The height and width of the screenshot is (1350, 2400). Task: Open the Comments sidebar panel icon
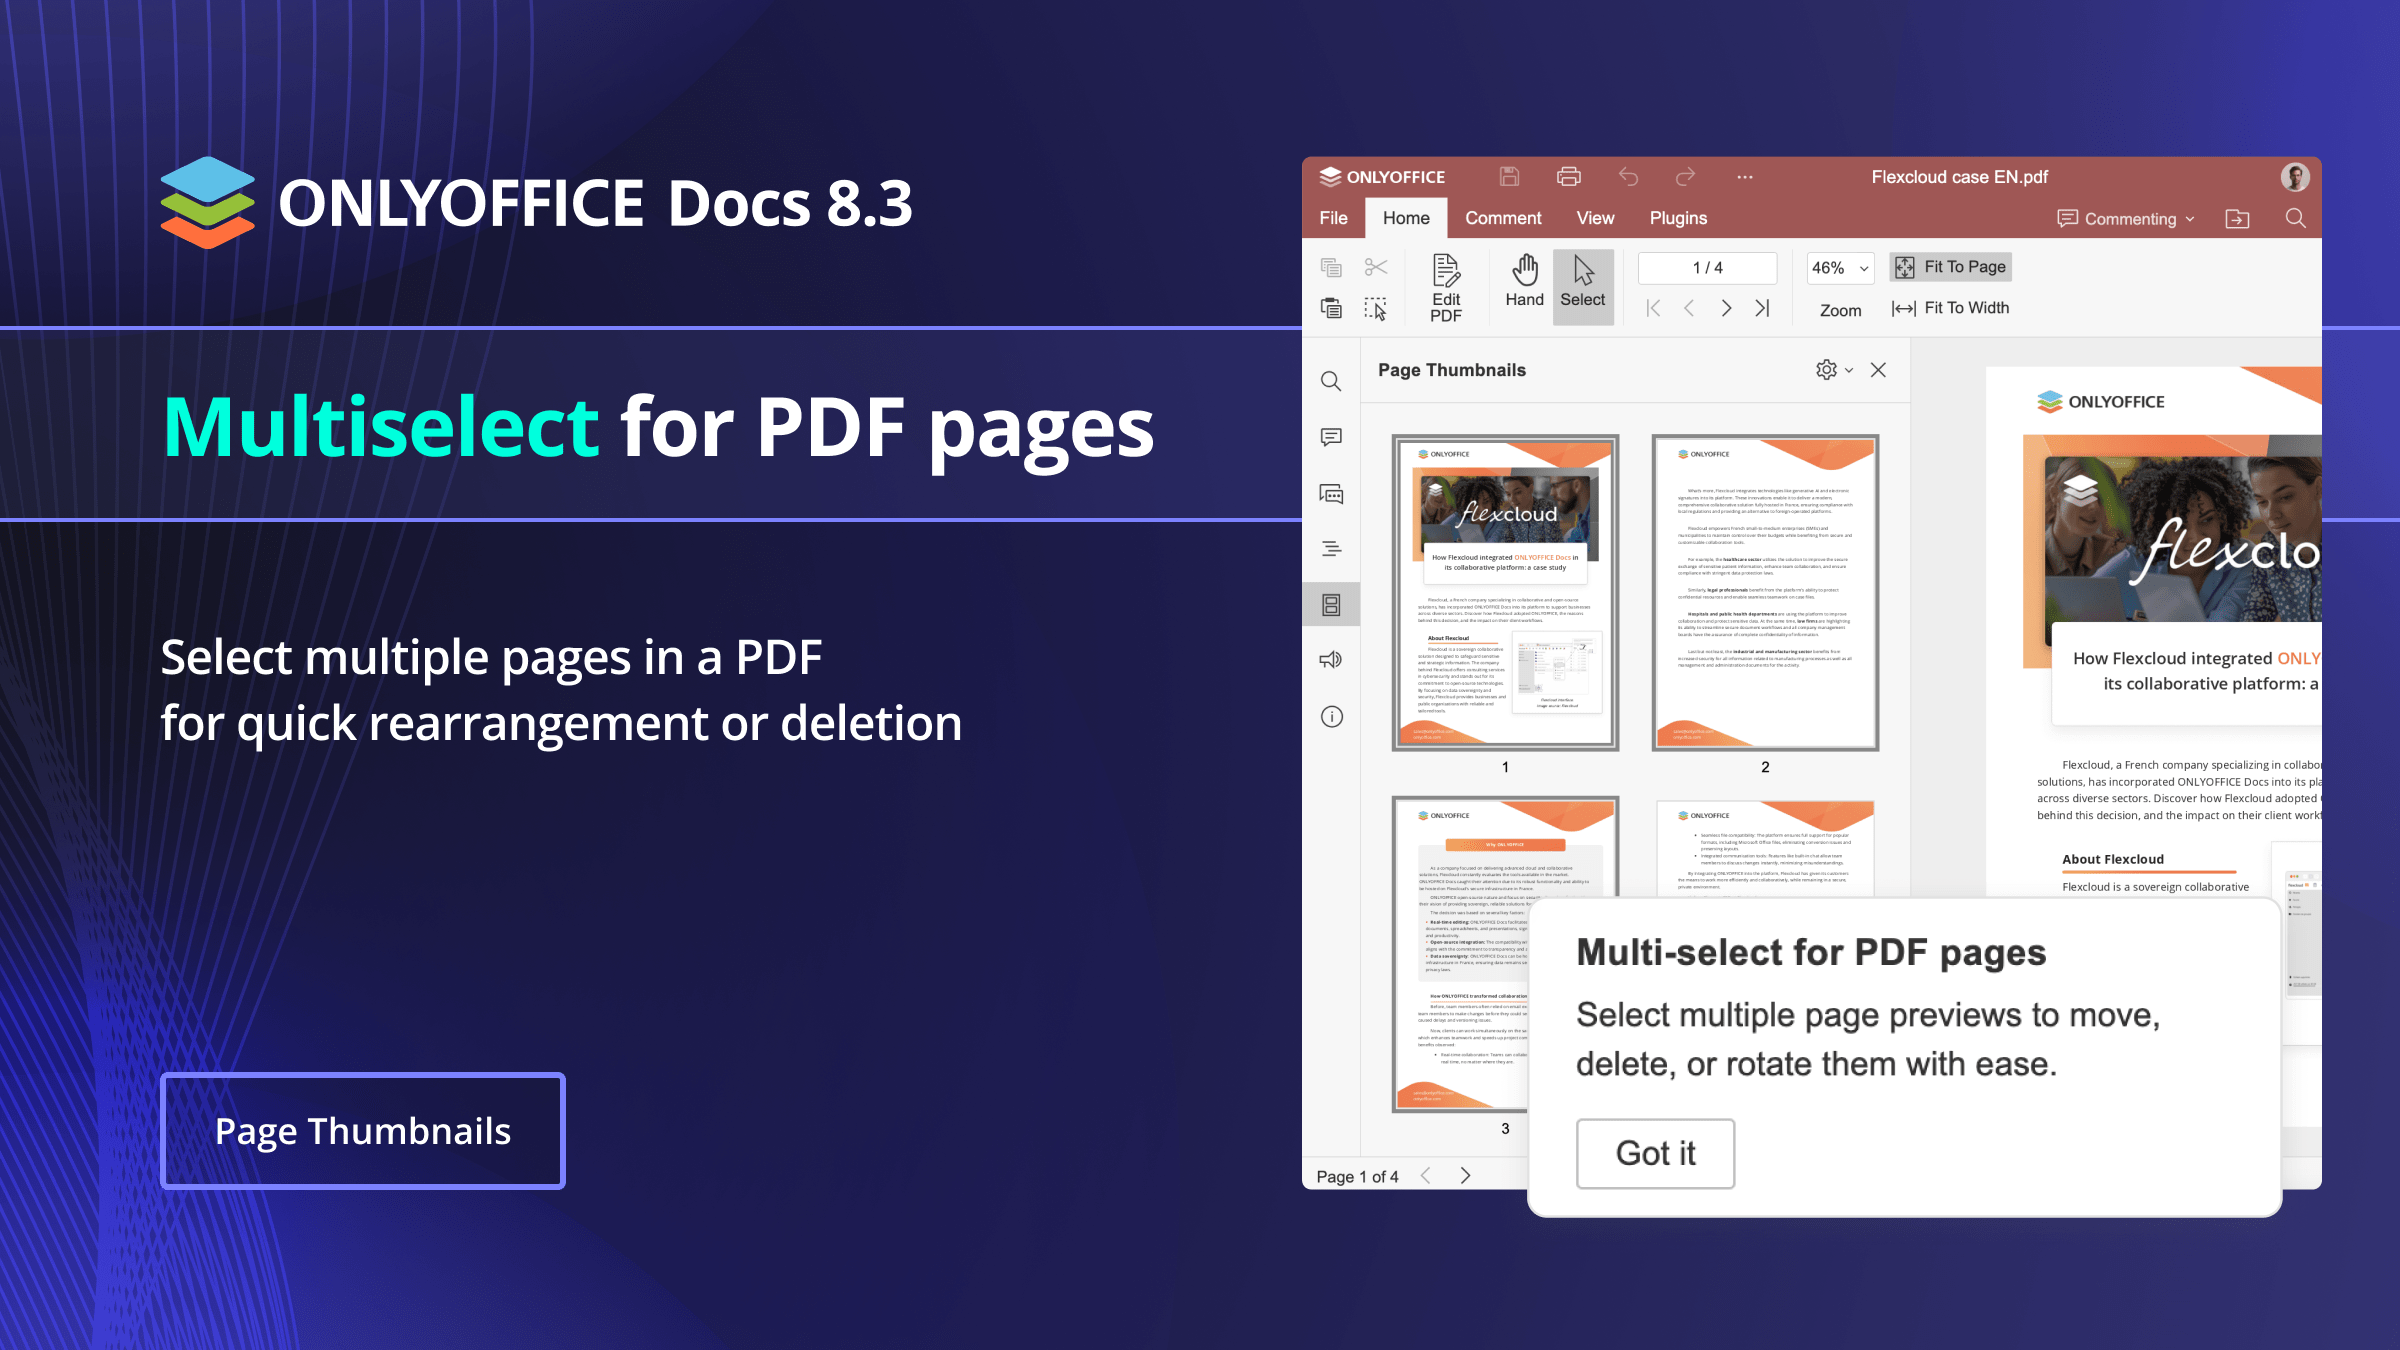point(1331,437)
